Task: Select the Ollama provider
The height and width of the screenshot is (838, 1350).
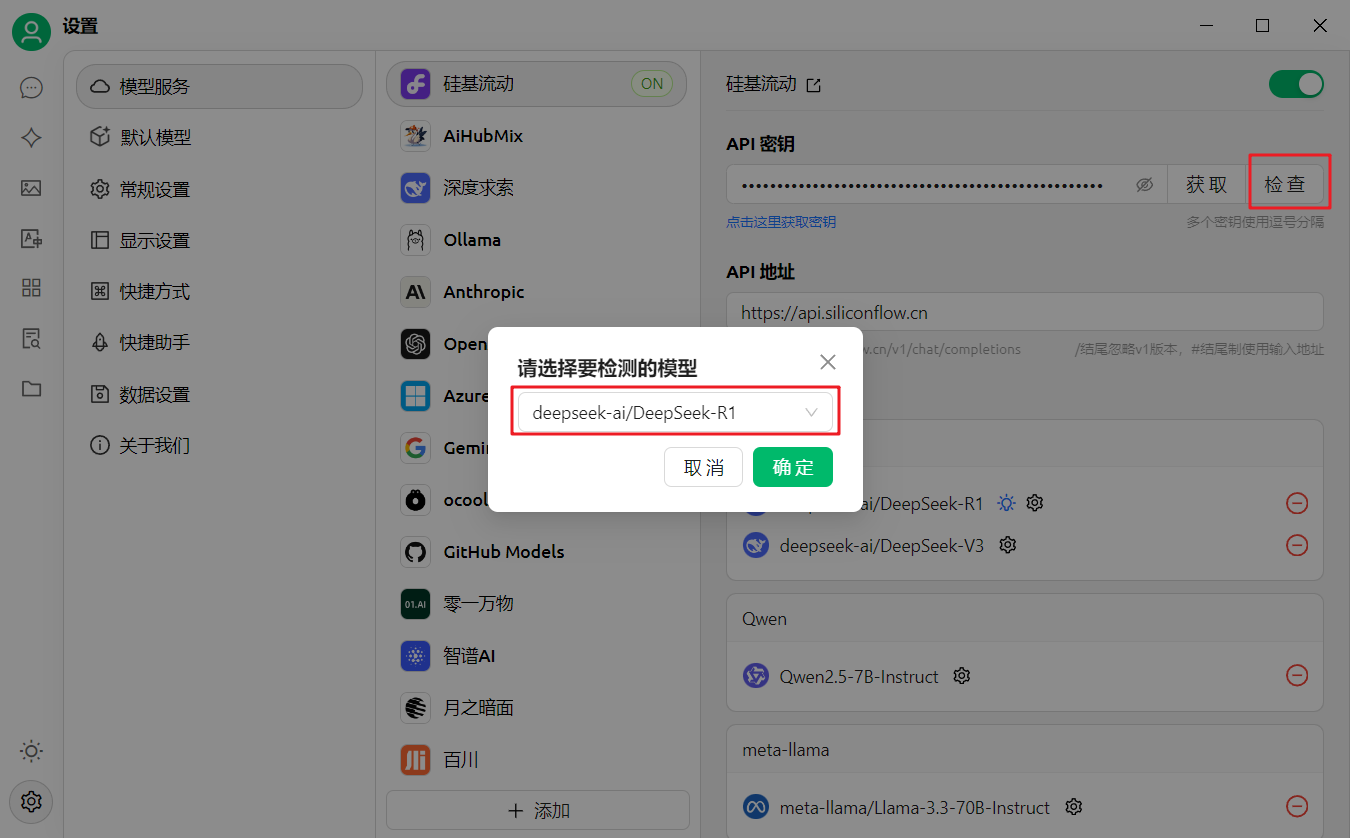Action: [x=537, y=240]
